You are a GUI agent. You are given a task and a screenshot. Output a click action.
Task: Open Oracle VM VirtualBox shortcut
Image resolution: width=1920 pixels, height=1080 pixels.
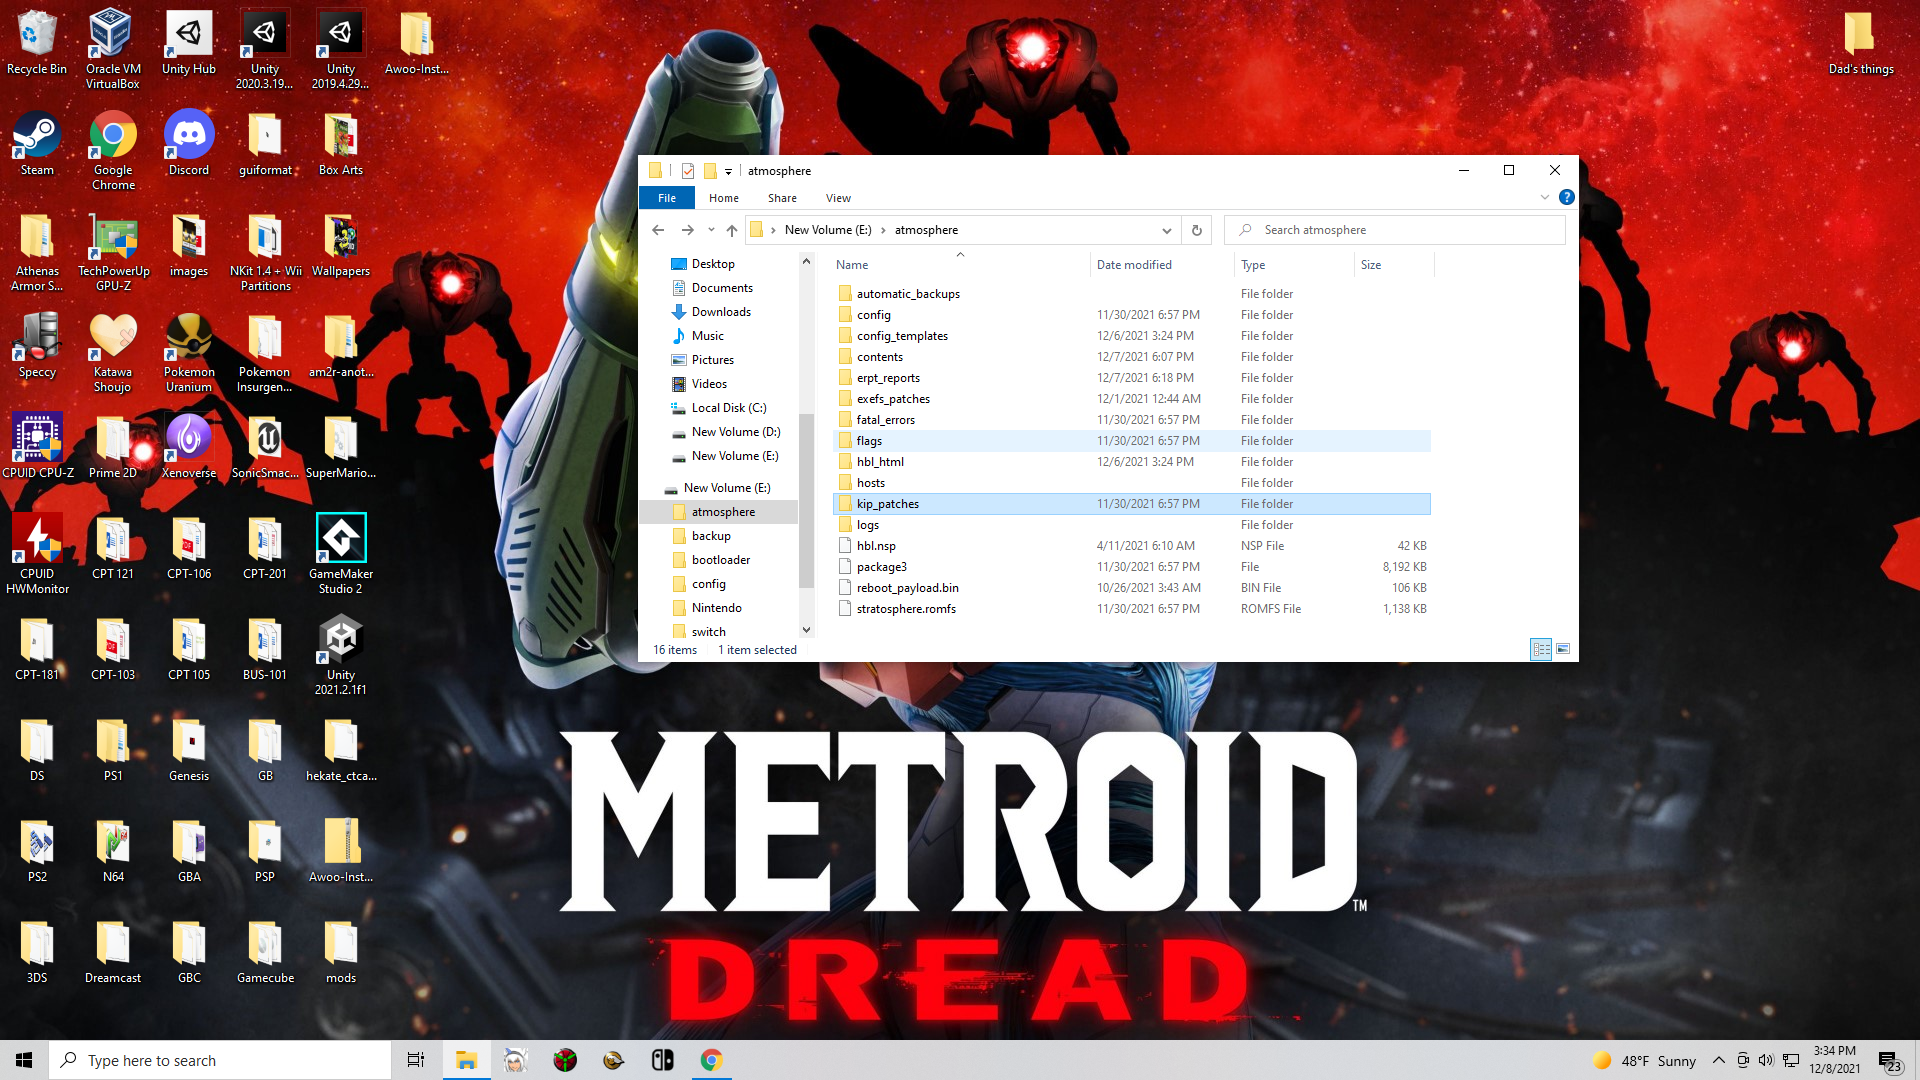113,50
